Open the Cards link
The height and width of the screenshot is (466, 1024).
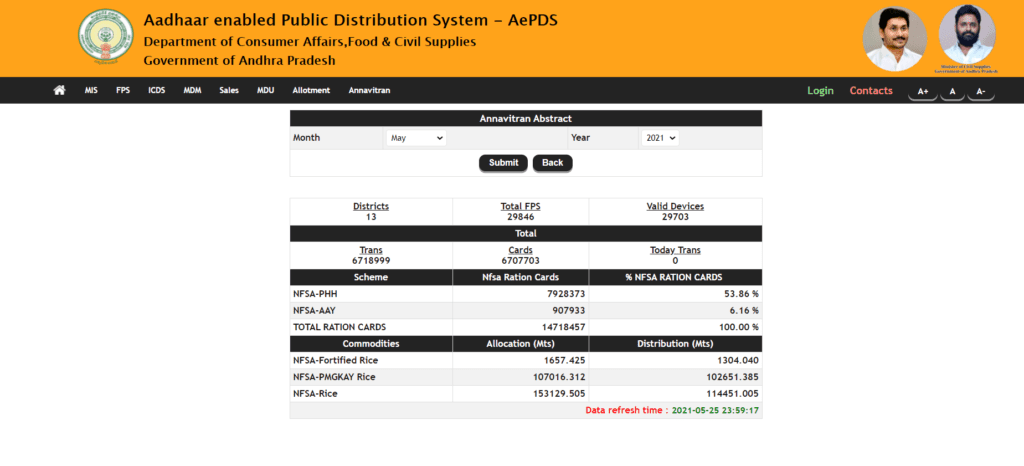point(520,250)
